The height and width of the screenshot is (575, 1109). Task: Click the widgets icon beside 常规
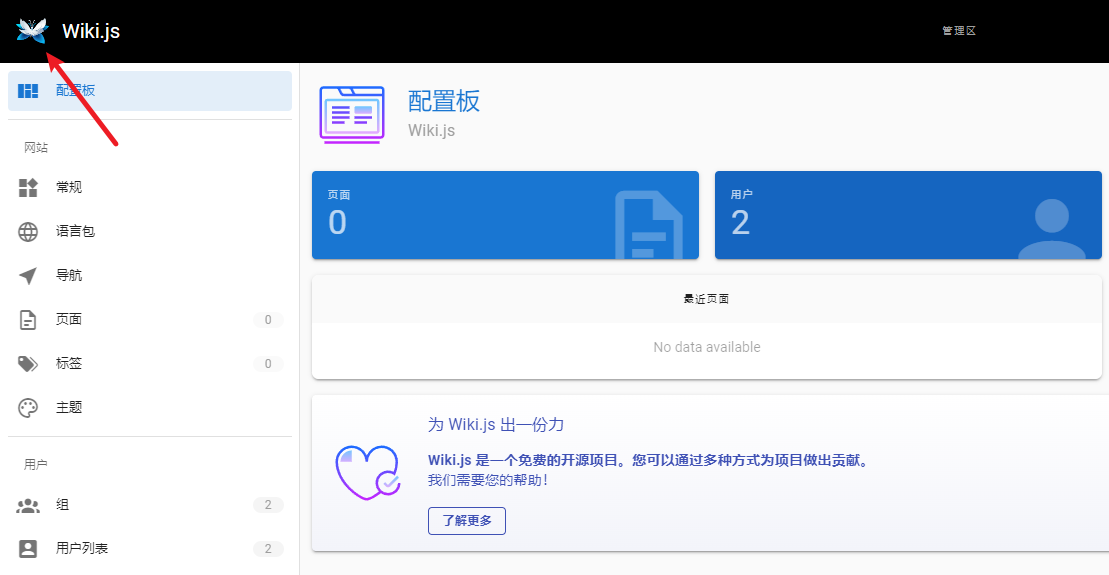pyautogui.click(x=28, y=187)
